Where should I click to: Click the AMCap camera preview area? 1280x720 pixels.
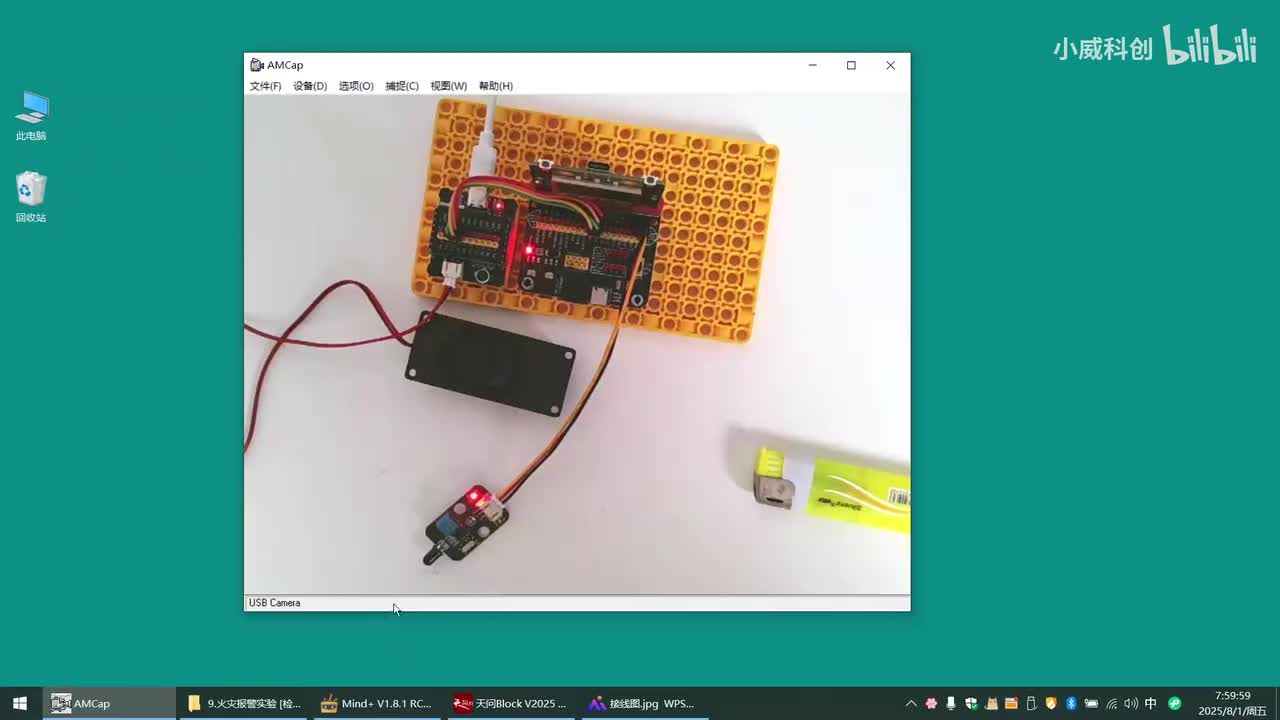(x=577, y=344)
